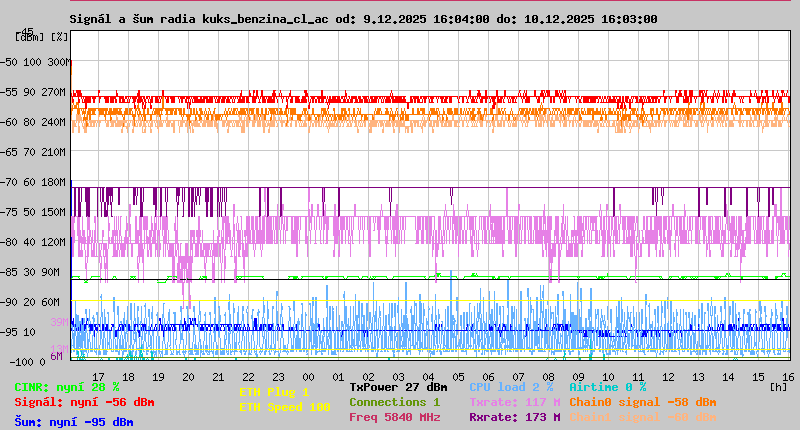Screen dimensions: 800x430
Task: Select the 'CINR: nyní 28 %' legend entry
Action: (x=67, y=388)
